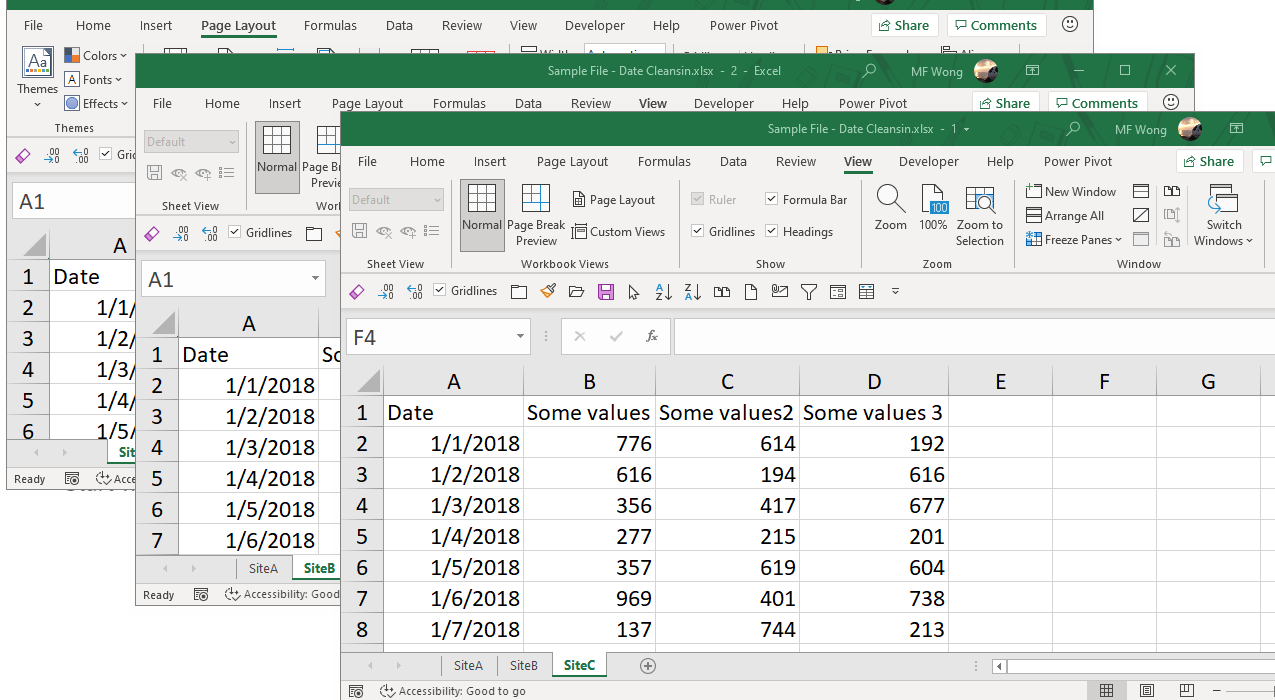The width and height of the screenshot is (1275, 700).
Task: Select the Save icon in the quick access toolbar
Action: (606, 291)
